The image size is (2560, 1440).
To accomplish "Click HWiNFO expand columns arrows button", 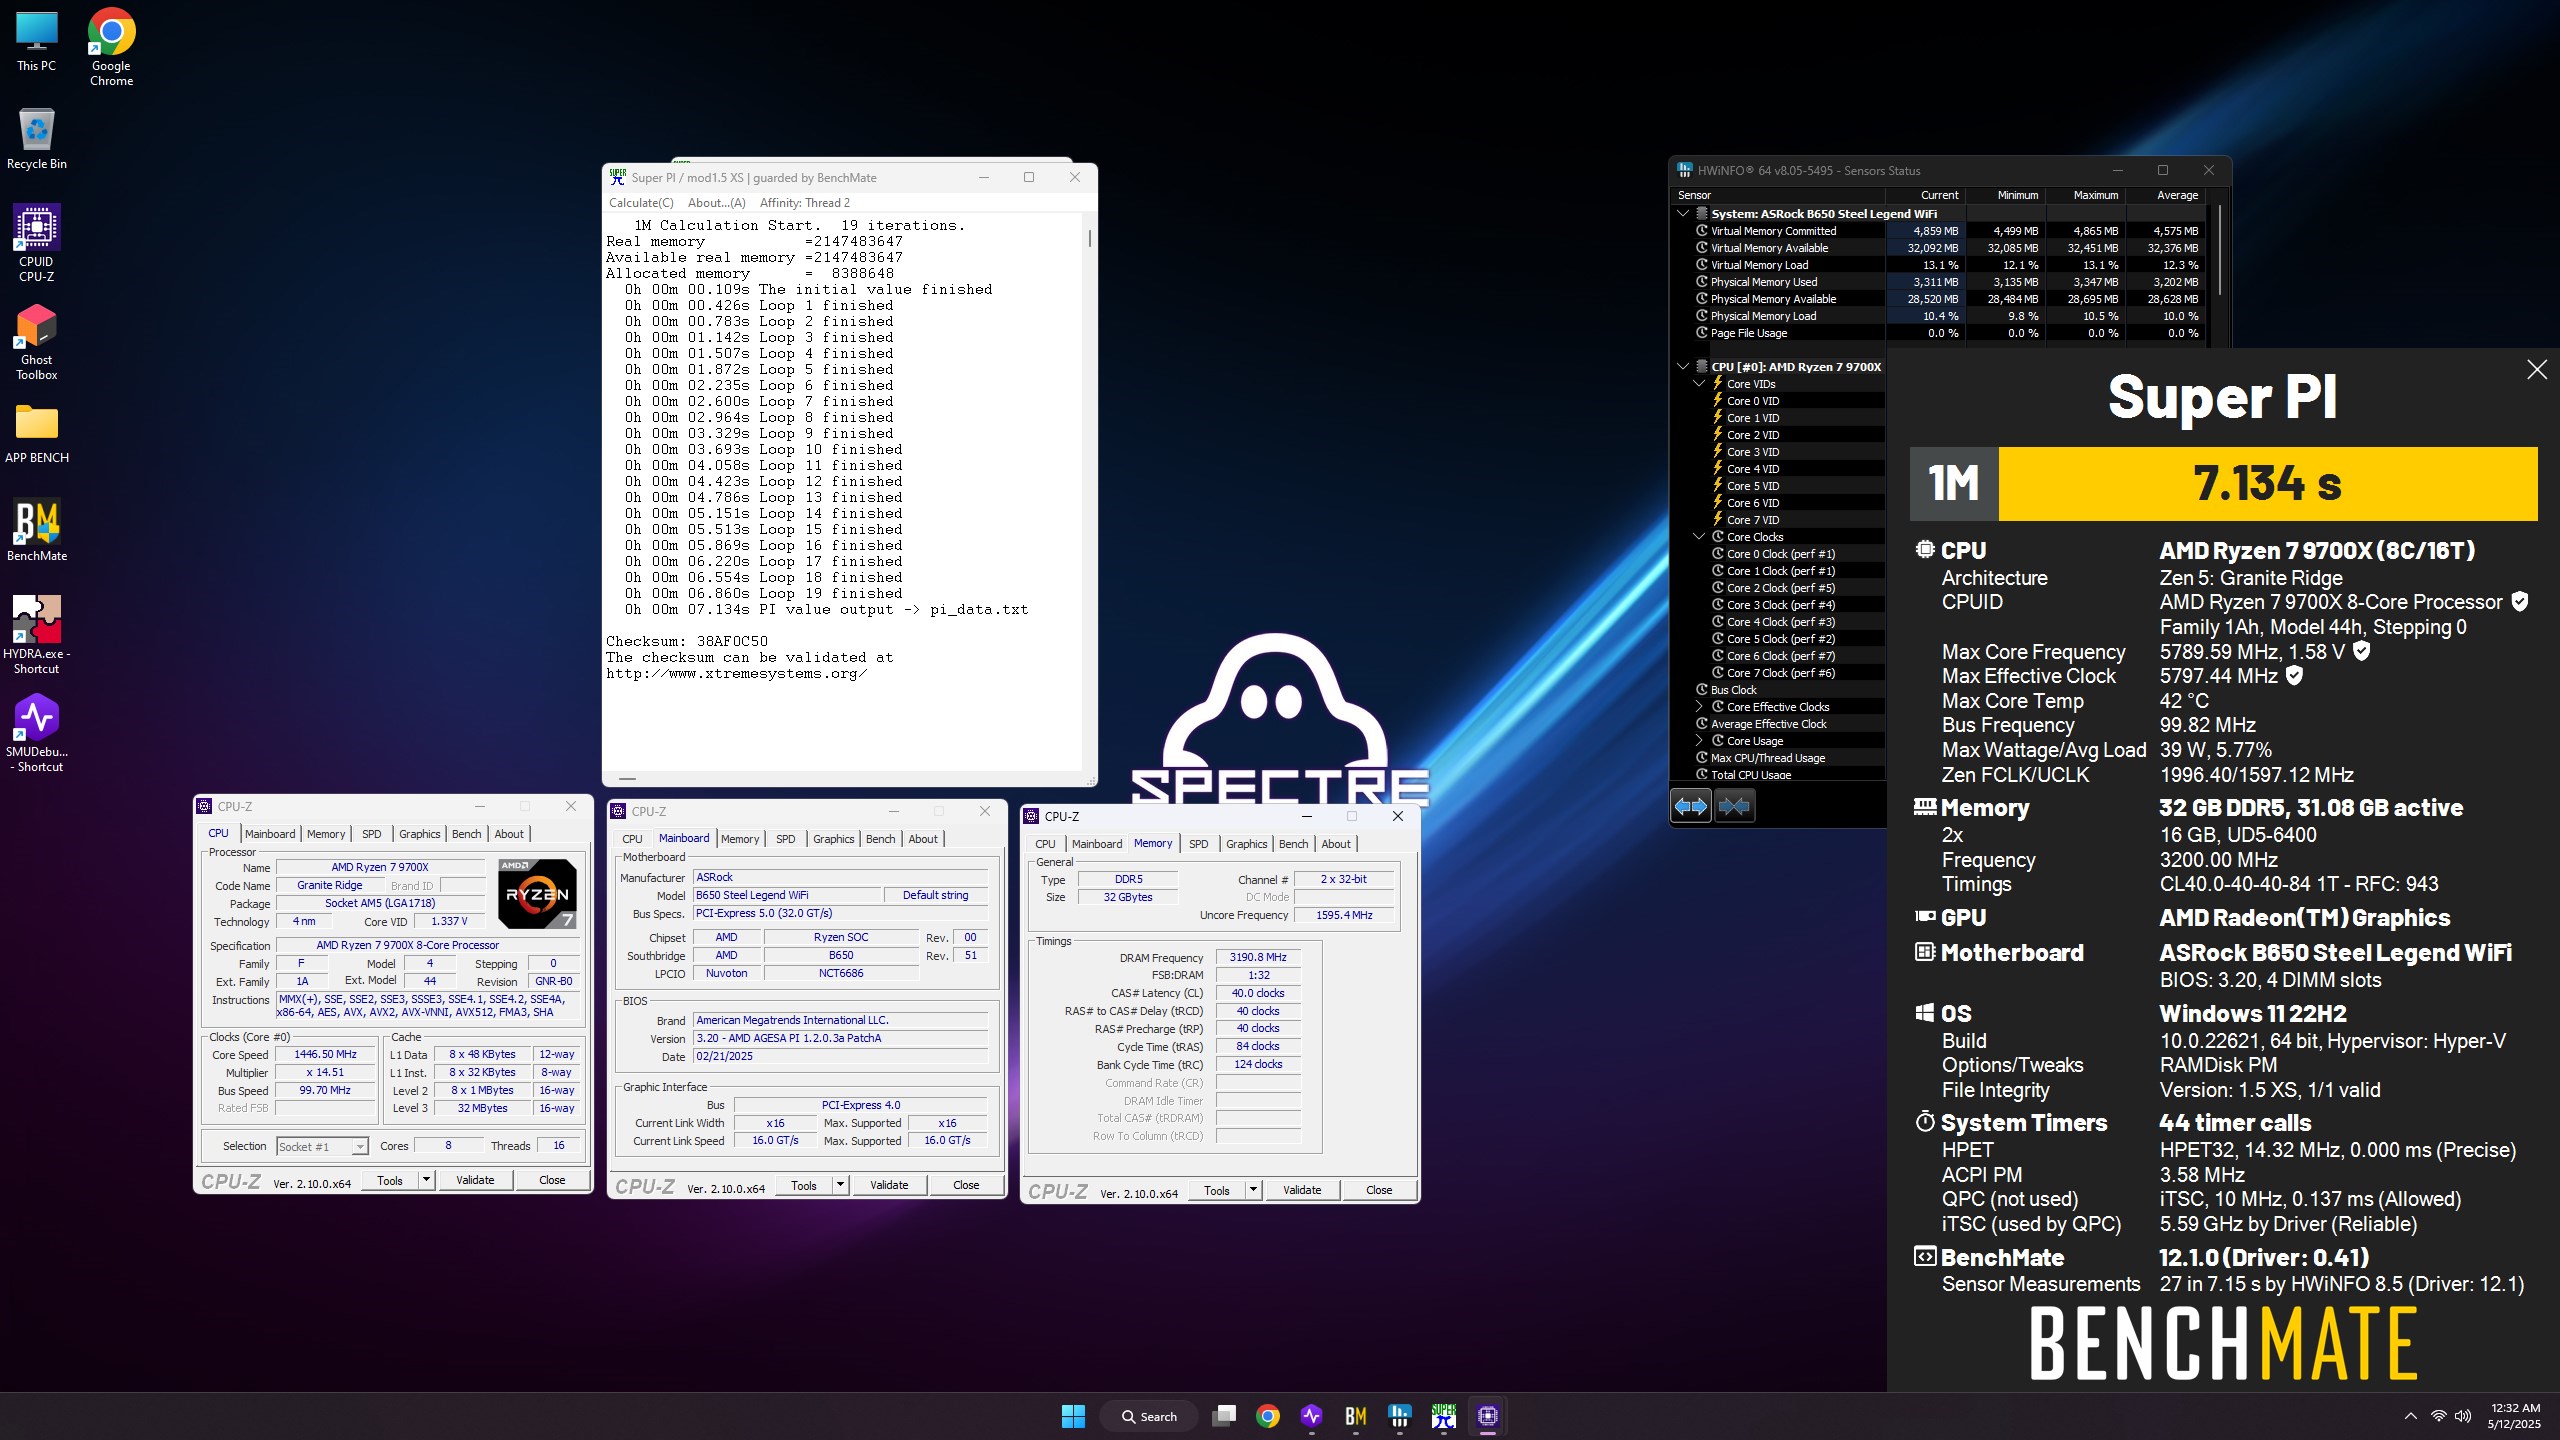I will pyautogui.click(x=1691, y=806).
